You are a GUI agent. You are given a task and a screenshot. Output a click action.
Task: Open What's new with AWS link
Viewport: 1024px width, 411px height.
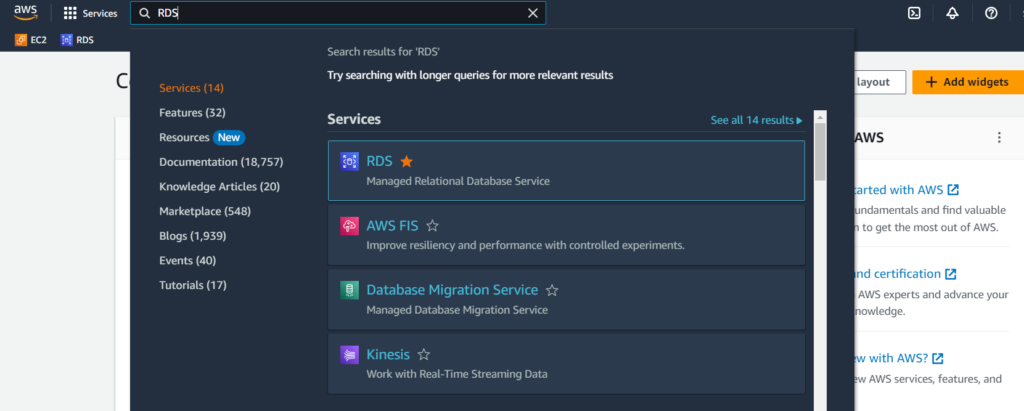pos(897,358)
